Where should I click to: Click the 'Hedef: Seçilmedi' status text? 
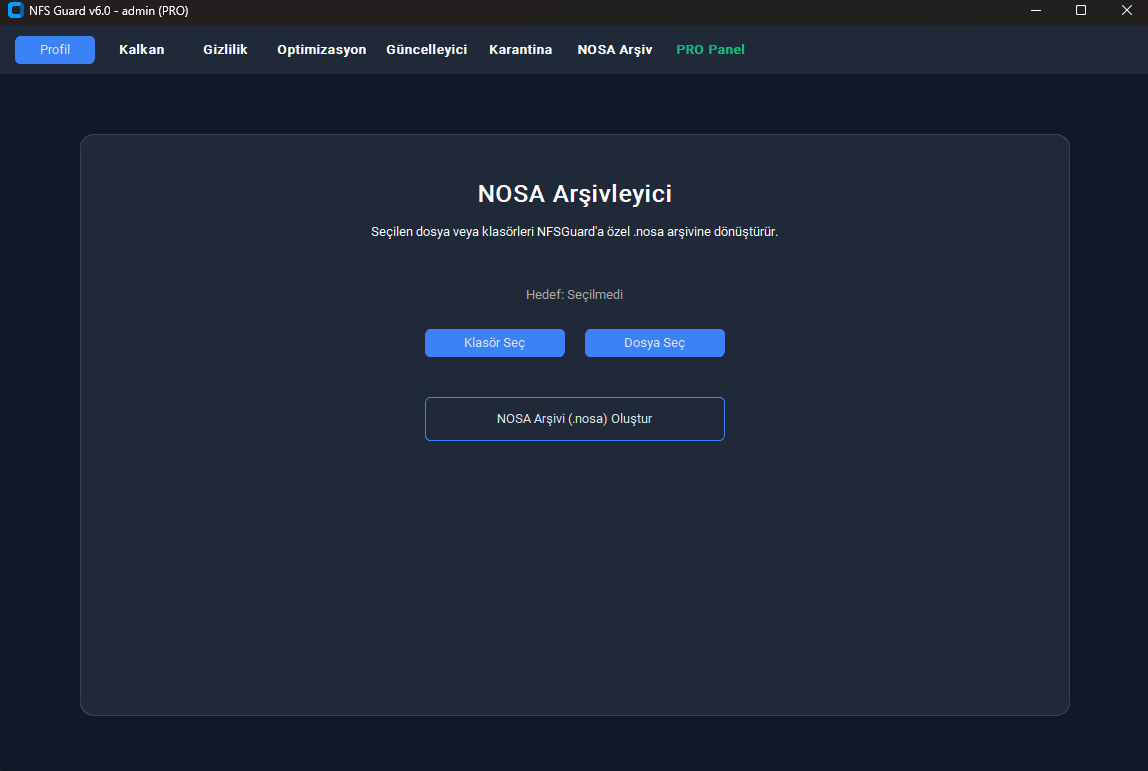pos(575,294)
